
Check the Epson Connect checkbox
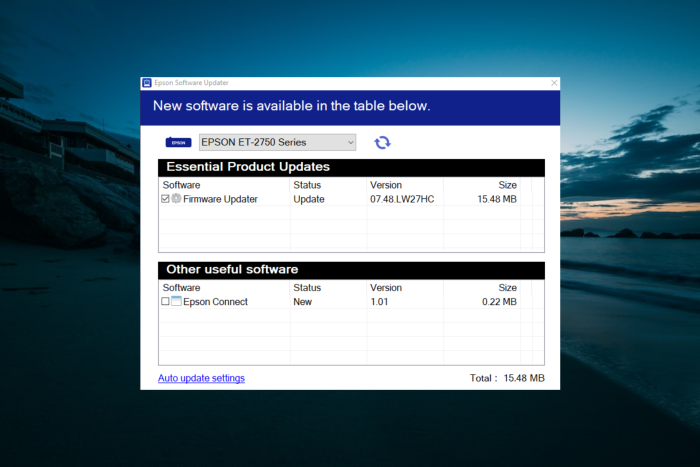click(x=165, y=301)
